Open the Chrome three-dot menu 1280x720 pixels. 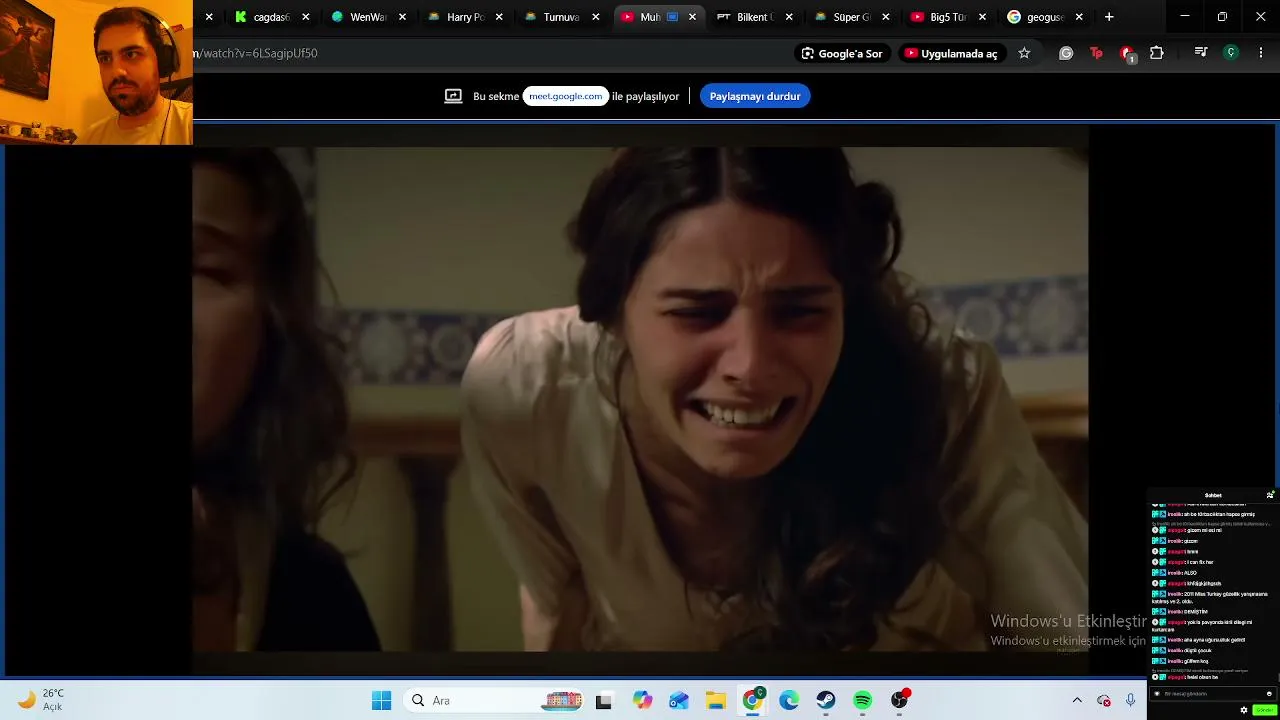point(1261,53)
